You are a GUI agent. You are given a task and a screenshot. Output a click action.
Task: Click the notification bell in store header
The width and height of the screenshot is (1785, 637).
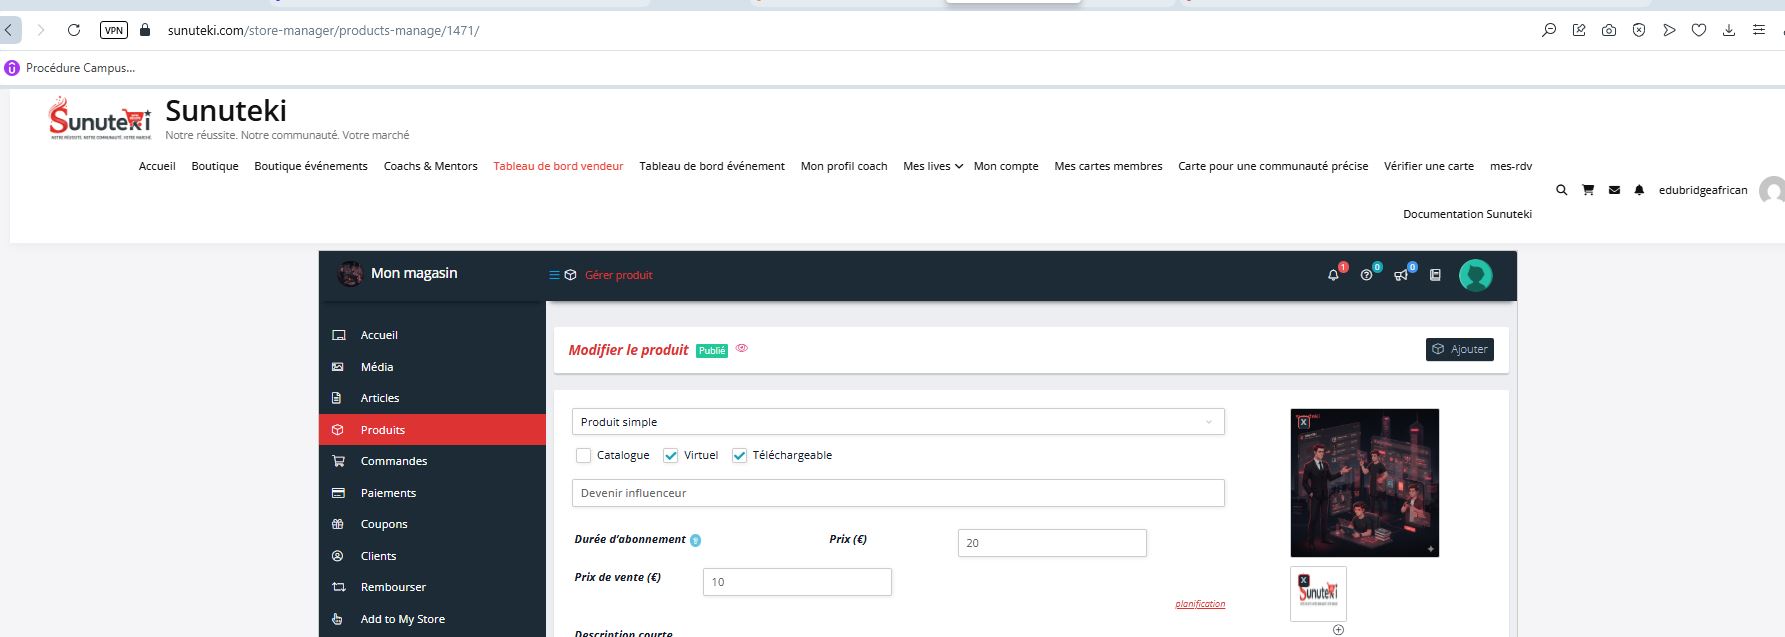pyautogui.click(x=1333, y=275)
